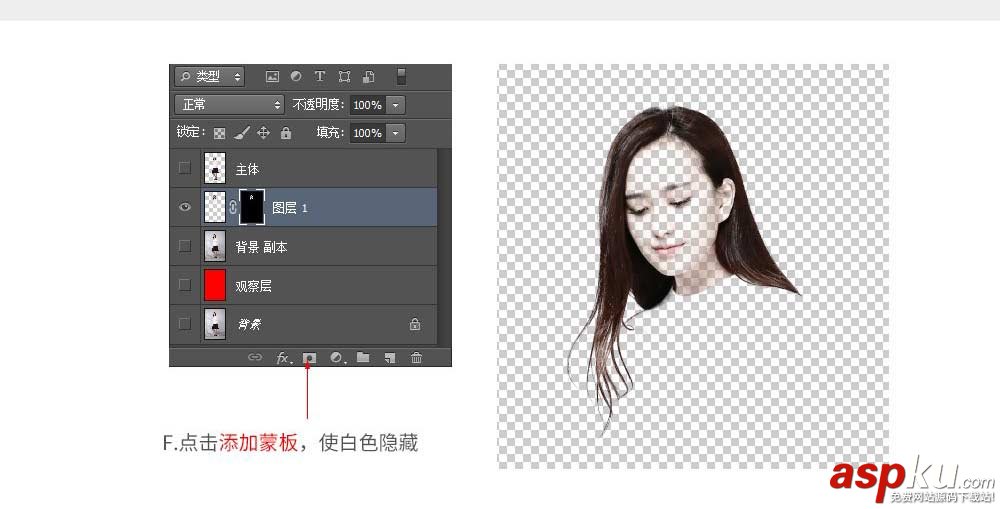The width and height of the screenshot is (1000, 509).
Task: Click the link layers icon
Action: [254, 357]
